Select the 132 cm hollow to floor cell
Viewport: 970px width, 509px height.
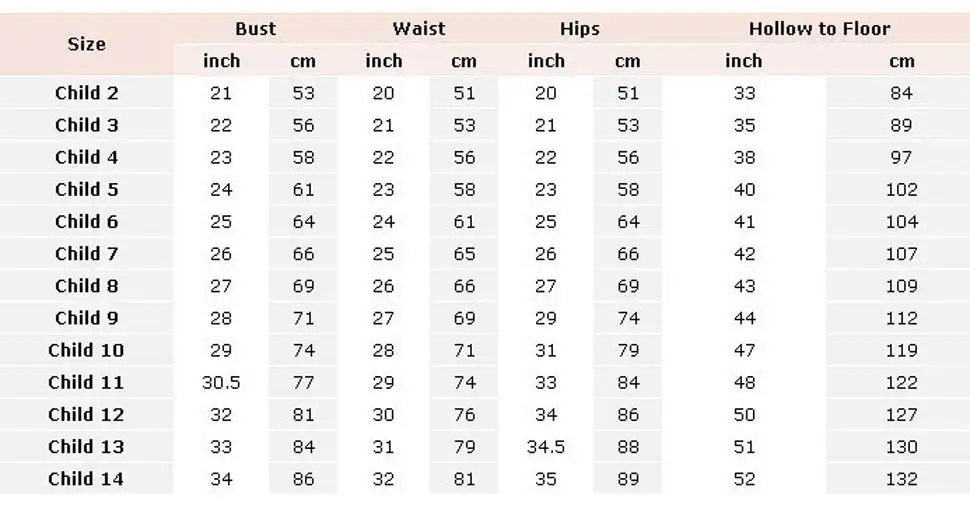click(901, 479)
